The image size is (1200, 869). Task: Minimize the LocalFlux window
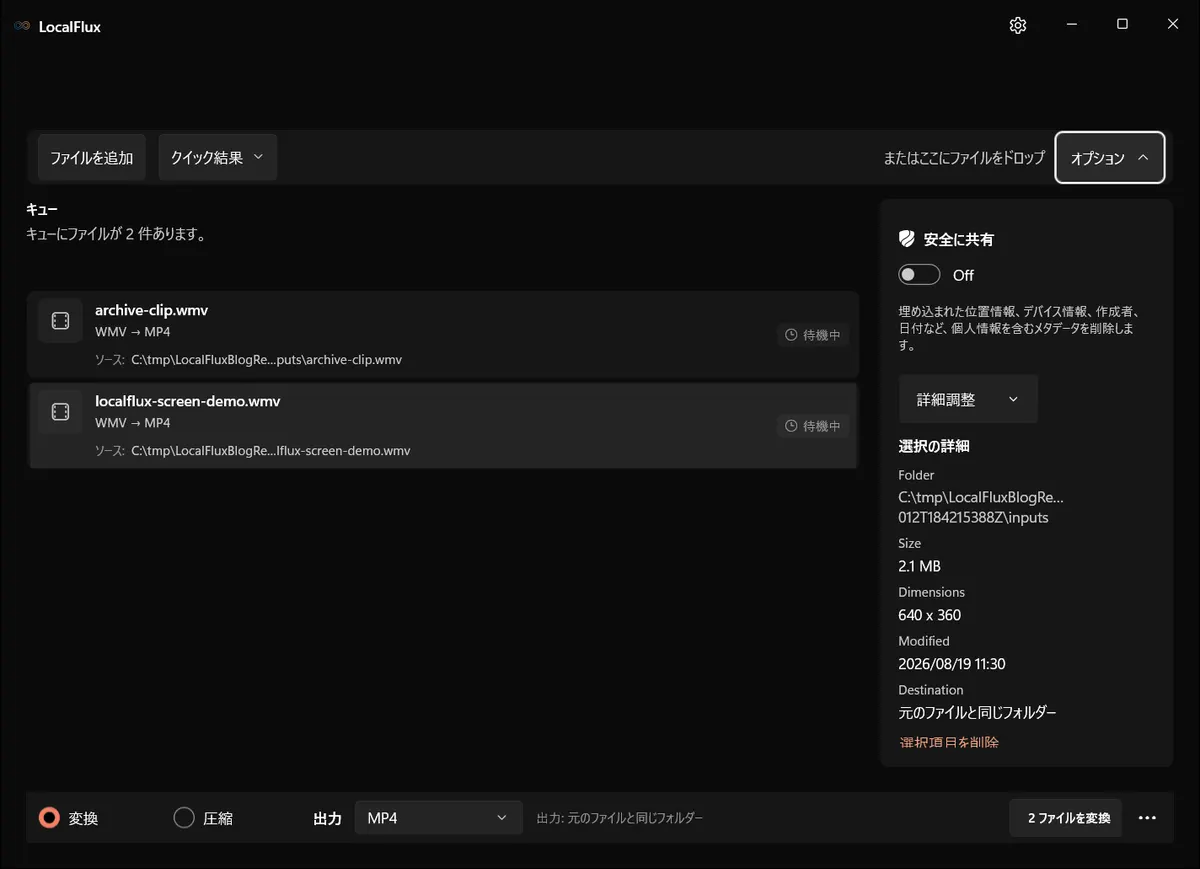[1071, 25]
